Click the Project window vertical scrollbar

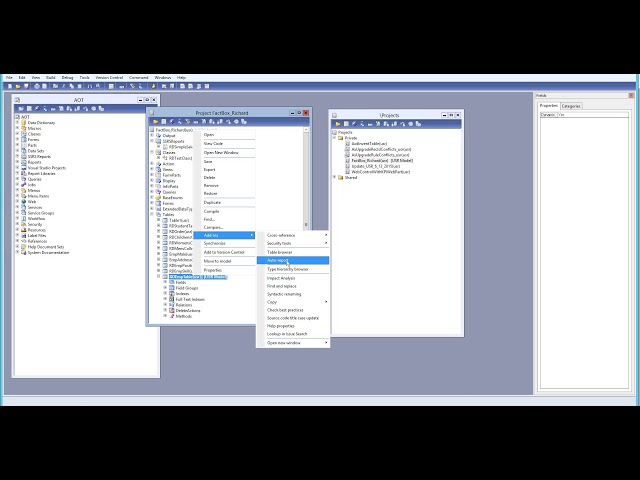pyautogui.click(x=306, y=180)
